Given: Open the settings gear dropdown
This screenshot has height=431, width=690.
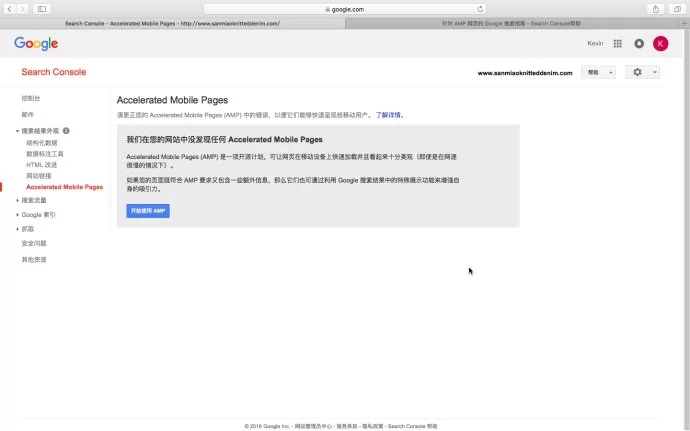Looking at the screenshot, I should click(641, 73).
